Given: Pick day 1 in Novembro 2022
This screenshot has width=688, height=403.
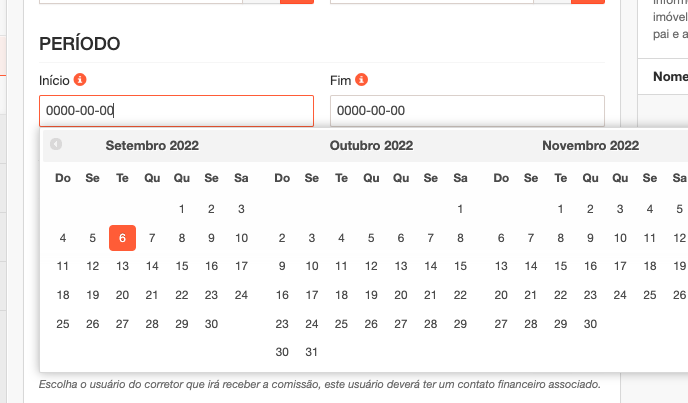Looking at the screenshot, I should (x=561, y=210).
